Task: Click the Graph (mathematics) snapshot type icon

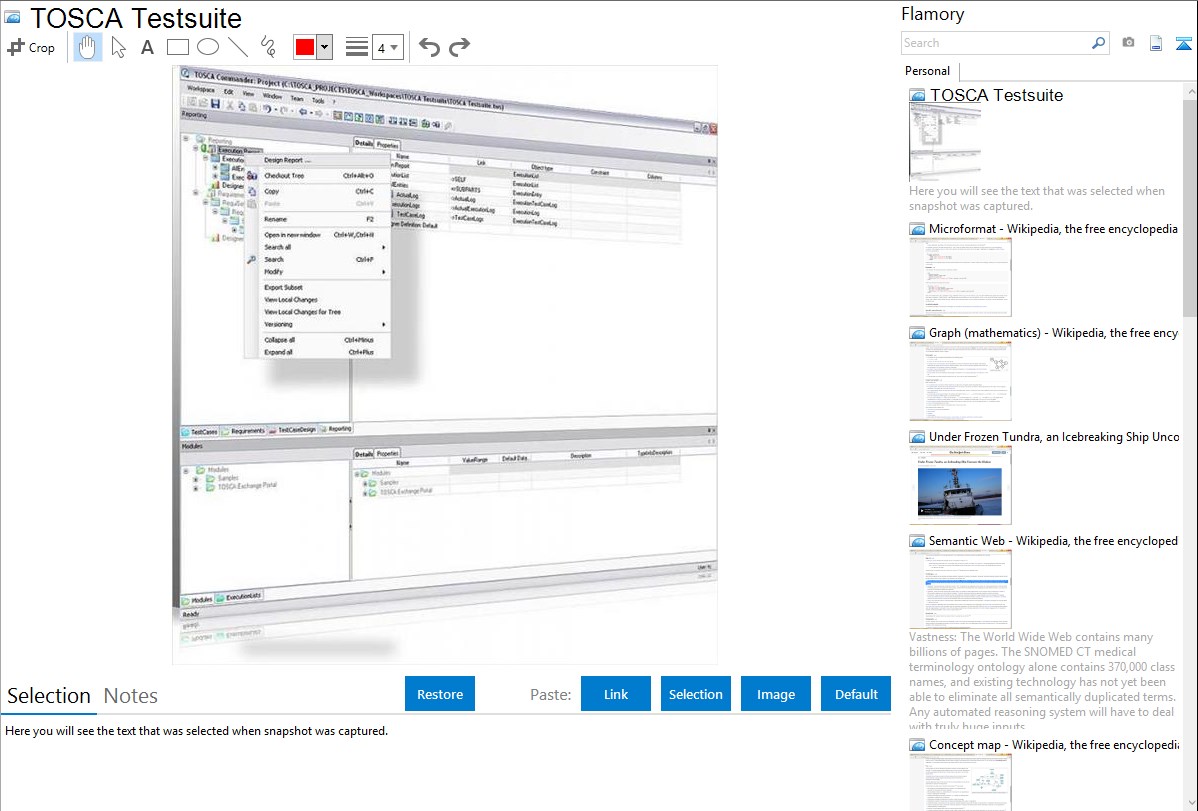Action: tap(917, 333)
